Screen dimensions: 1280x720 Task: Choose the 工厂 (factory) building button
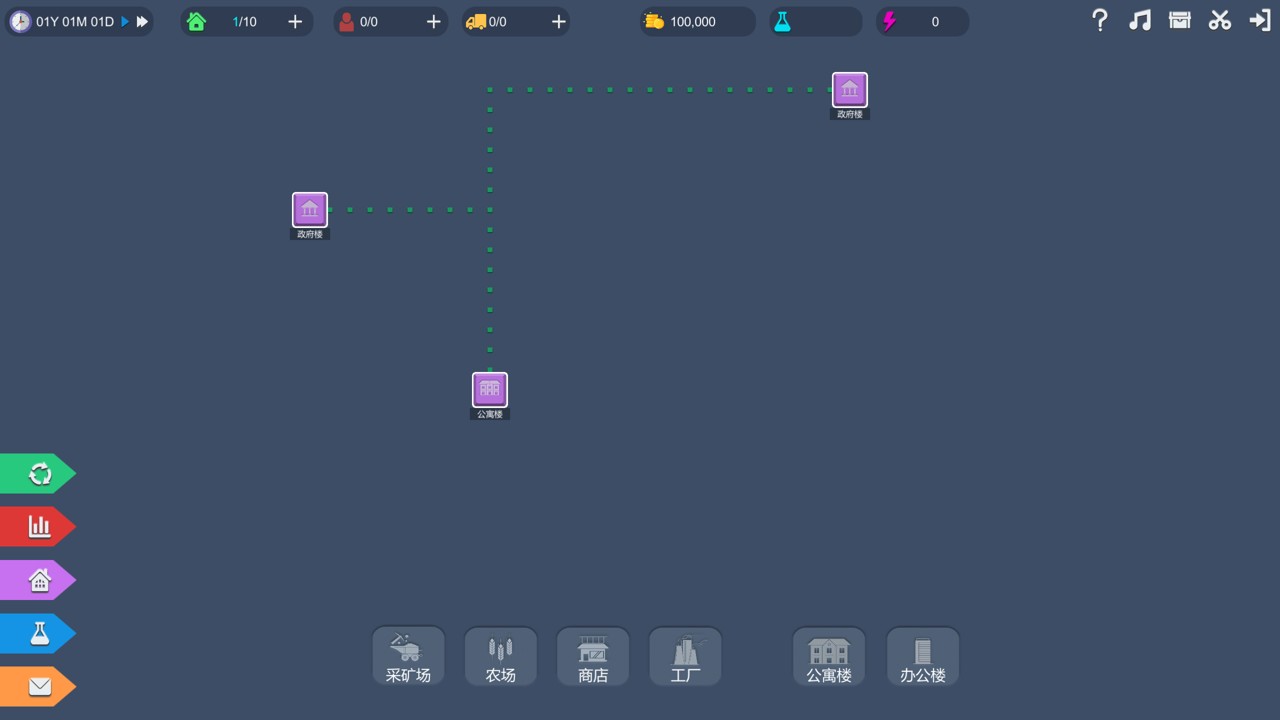coord(685,657)
